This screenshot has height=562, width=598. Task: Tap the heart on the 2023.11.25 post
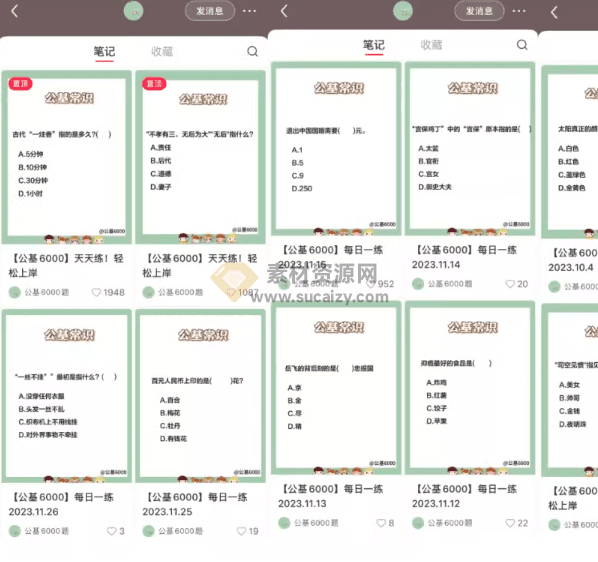pyautogui.click(x=241, y=531)
